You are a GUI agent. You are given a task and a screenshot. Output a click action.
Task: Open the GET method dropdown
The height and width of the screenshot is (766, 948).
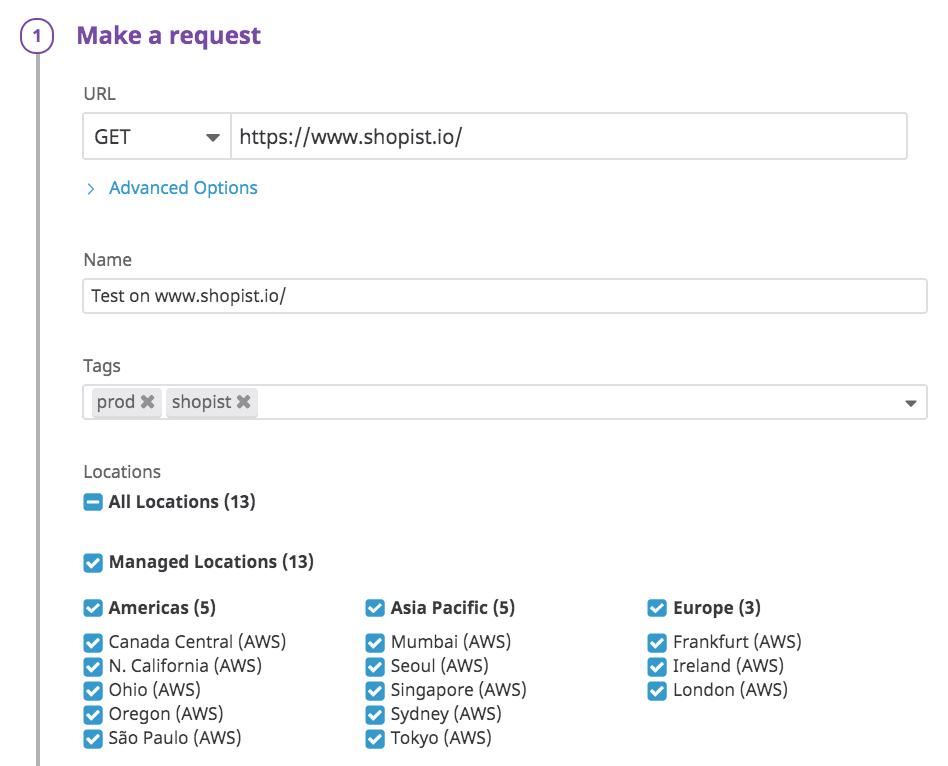point(157,137)
